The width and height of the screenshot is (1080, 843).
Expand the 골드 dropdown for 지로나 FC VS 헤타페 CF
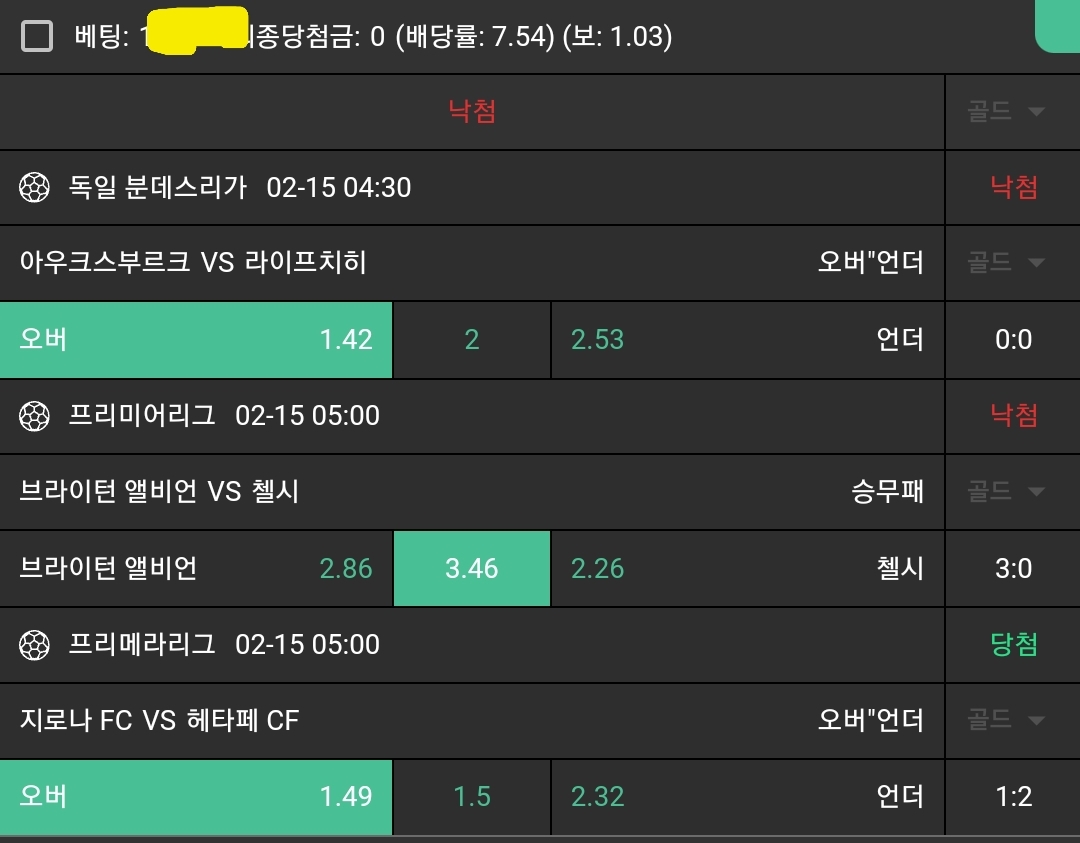[1006, 720]
